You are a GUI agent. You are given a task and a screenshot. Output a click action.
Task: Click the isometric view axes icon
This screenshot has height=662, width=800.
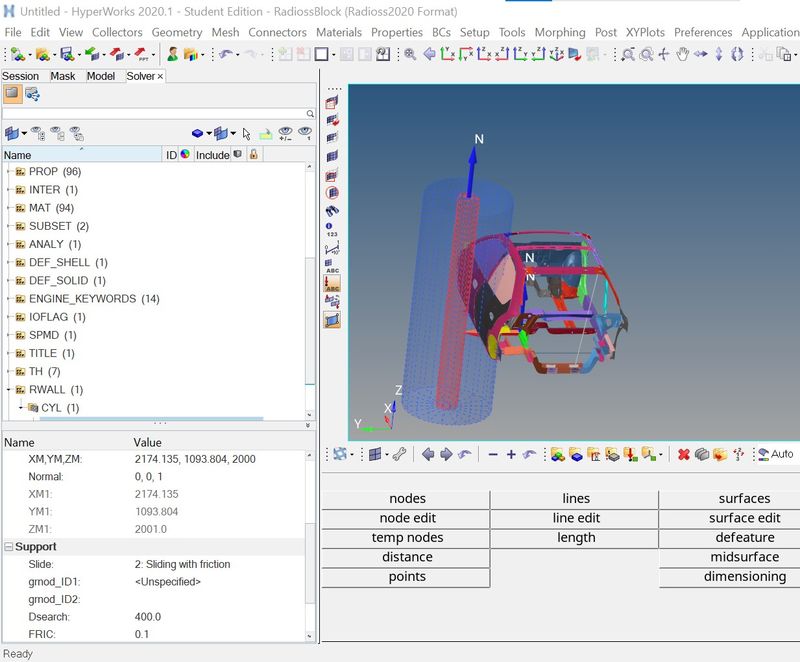556,54
